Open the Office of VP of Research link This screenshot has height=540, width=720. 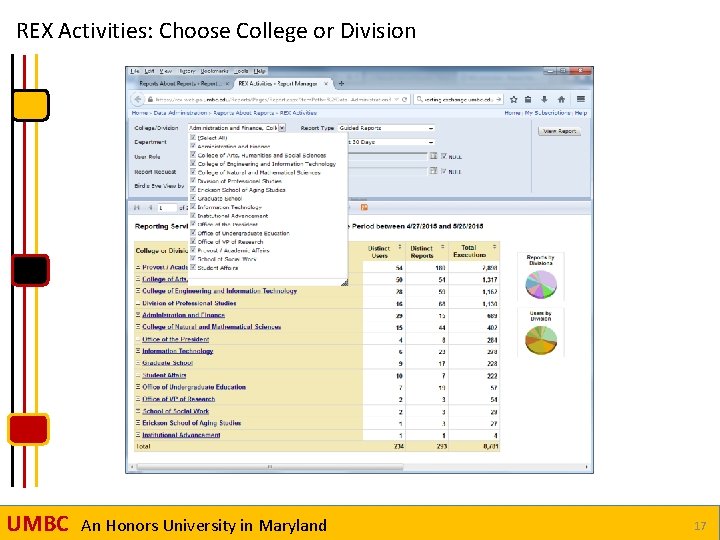179,399
